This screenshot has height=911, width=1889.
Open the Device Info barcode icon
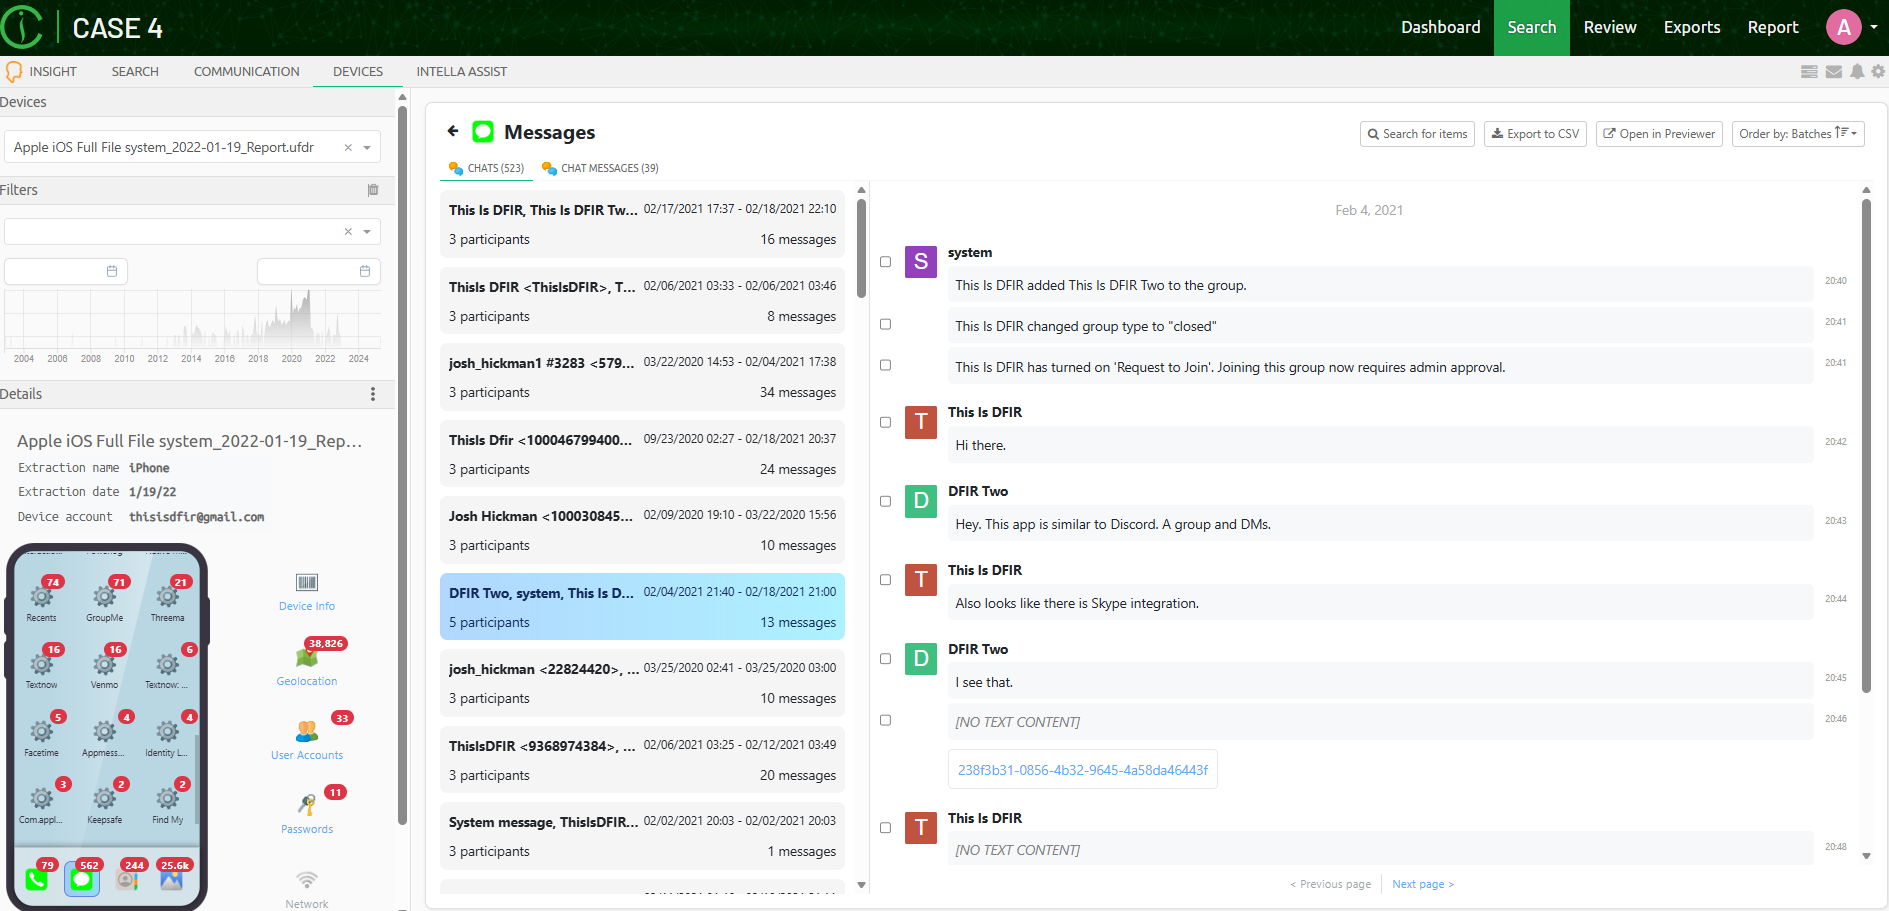[306, 583]
